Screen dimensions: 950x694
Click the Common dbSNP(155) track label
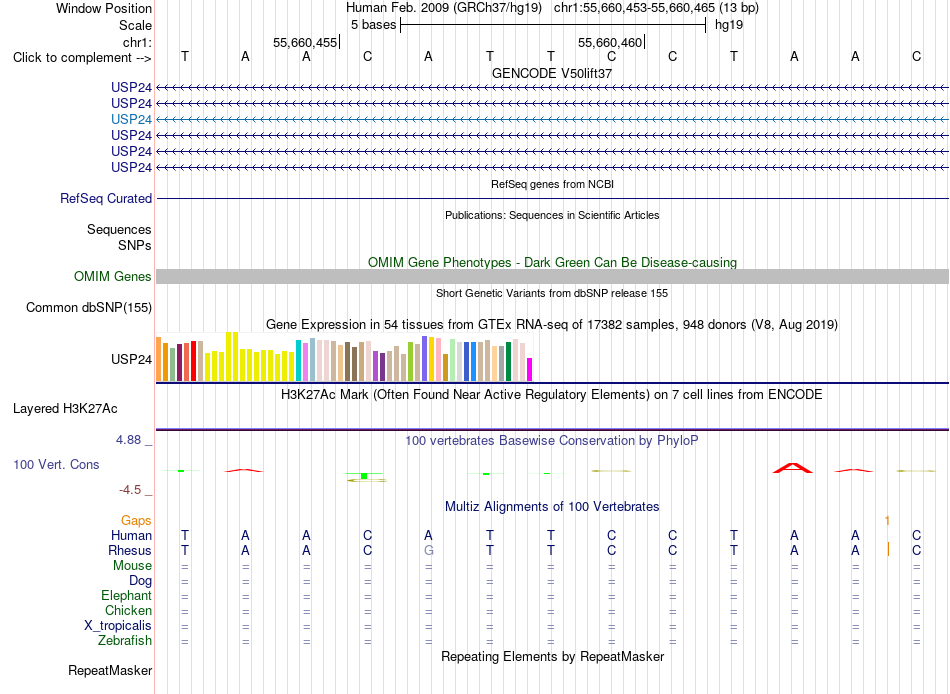pos(88,307)
